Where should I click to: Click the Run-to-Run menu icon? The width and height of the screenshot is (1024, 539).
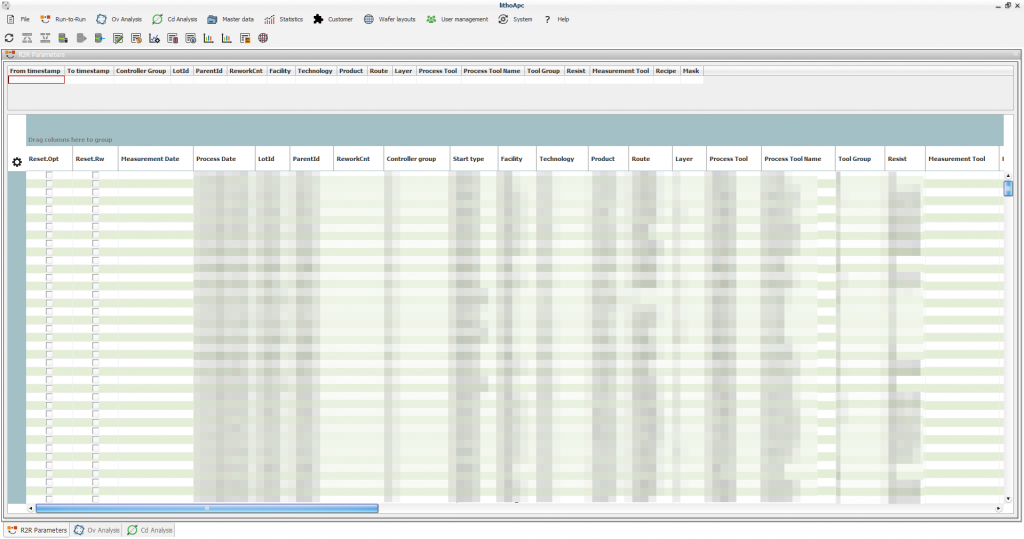45,19
